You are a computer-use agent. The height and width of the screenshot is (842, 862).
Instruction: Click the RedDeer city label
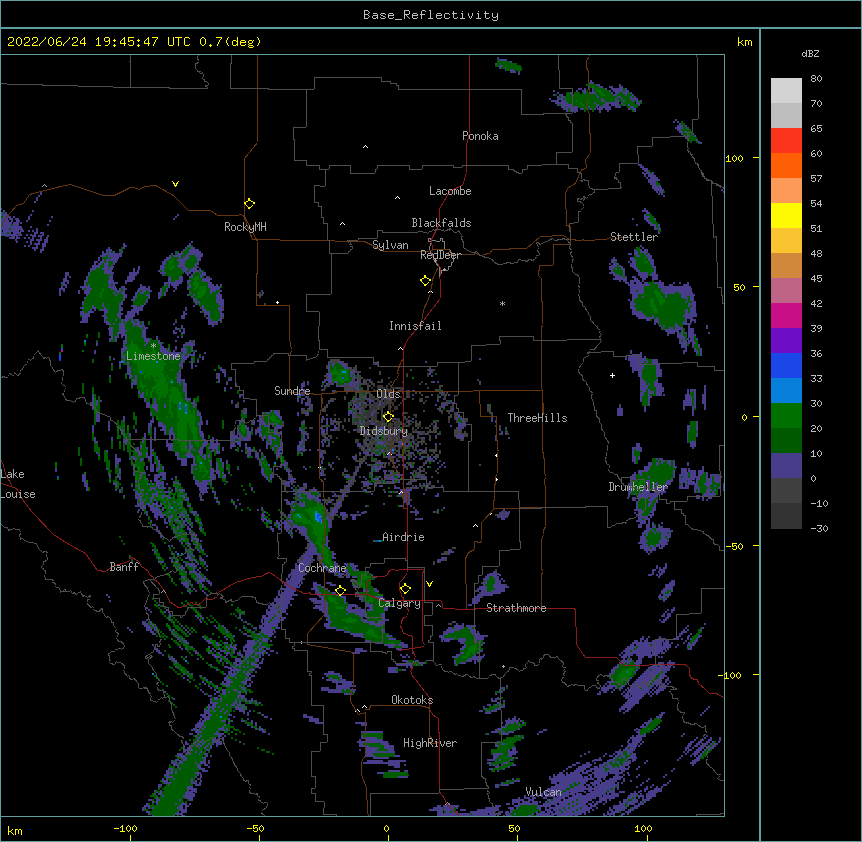tap(440, 255)
